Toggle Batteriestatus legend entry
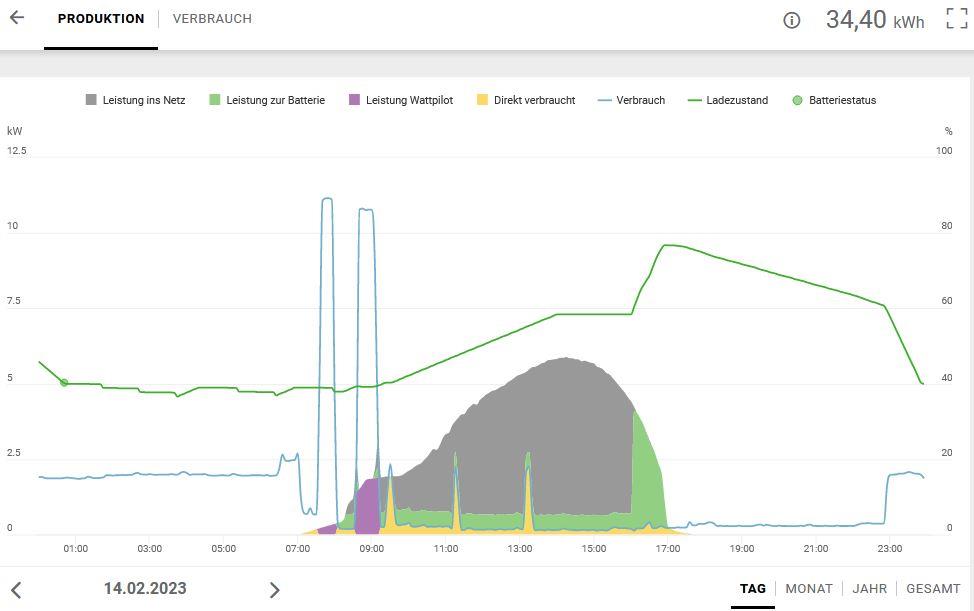The height and width of the screenshot is (611, 974). [834, 100]
